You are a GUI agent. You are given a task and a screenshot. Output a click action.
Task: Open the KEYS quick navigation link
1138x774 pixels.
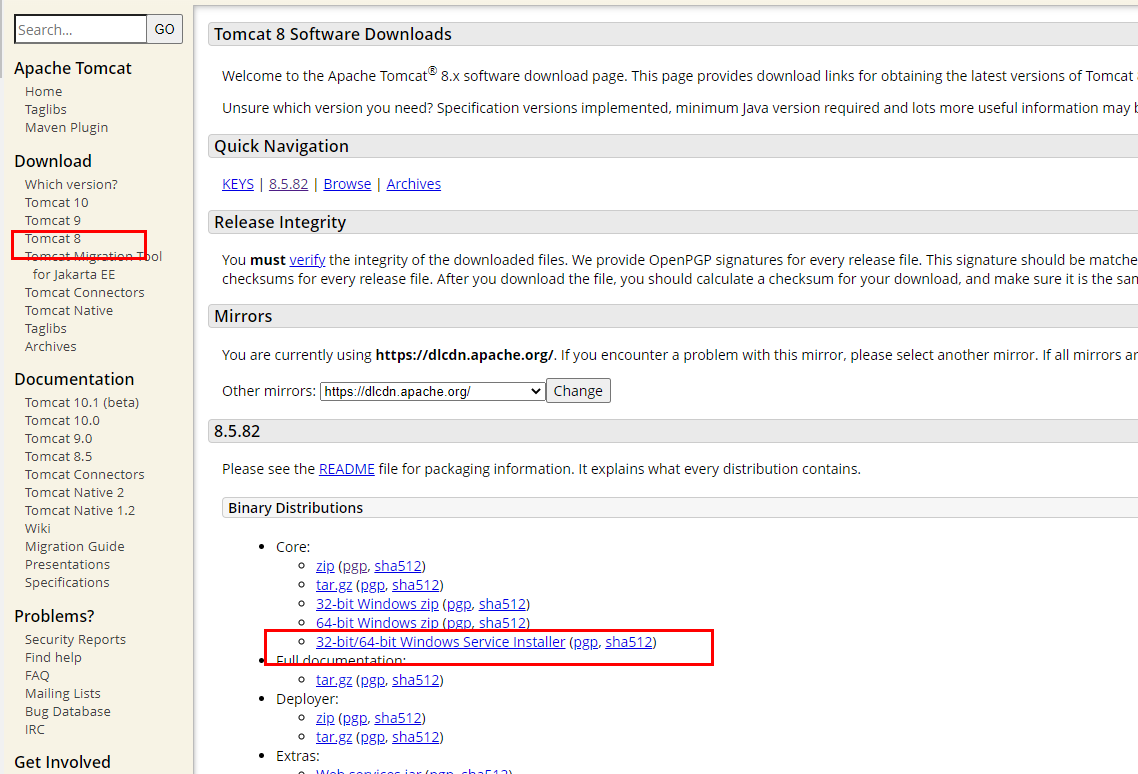[238, 184]
